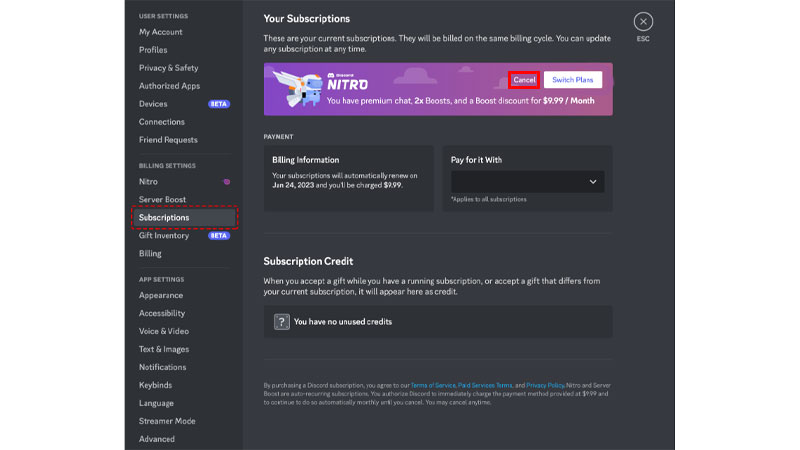Open the Billing settings page
The image size is (800, 450).
[150, 254]
